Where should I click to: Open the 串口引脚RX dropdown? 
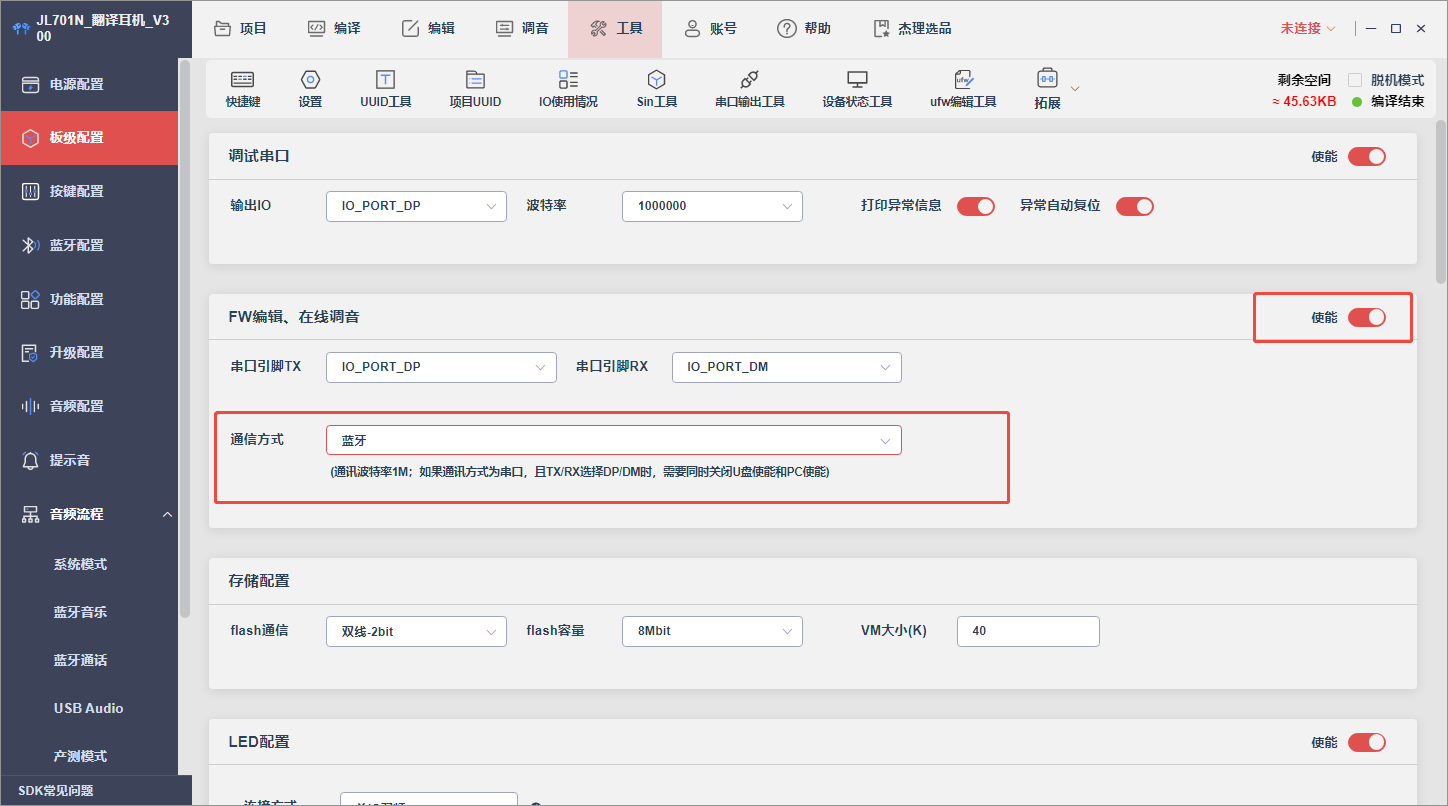click(787, 367)
